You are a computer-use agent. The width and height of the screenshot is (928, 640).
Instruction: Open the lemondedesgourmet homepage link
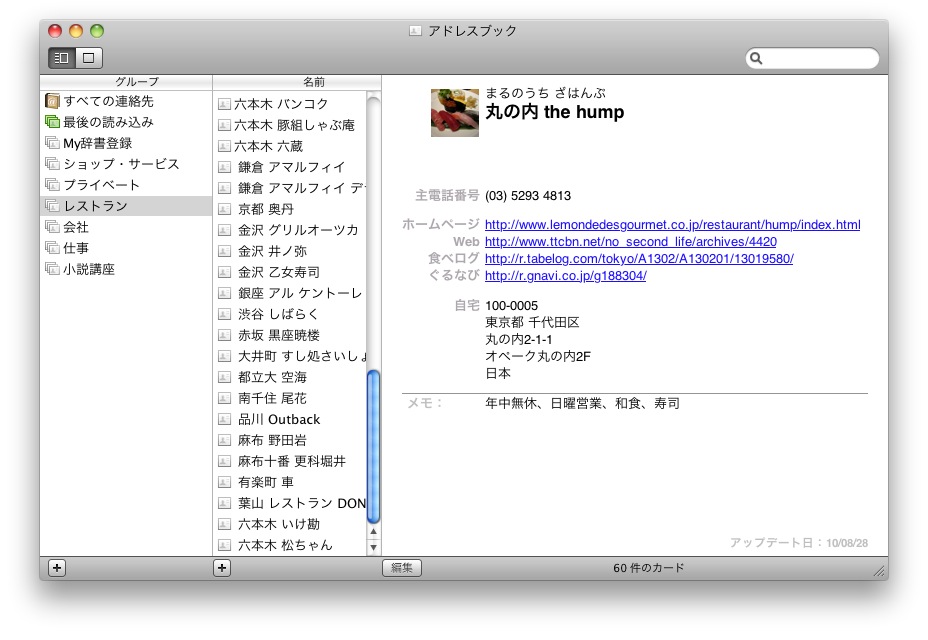672,225
